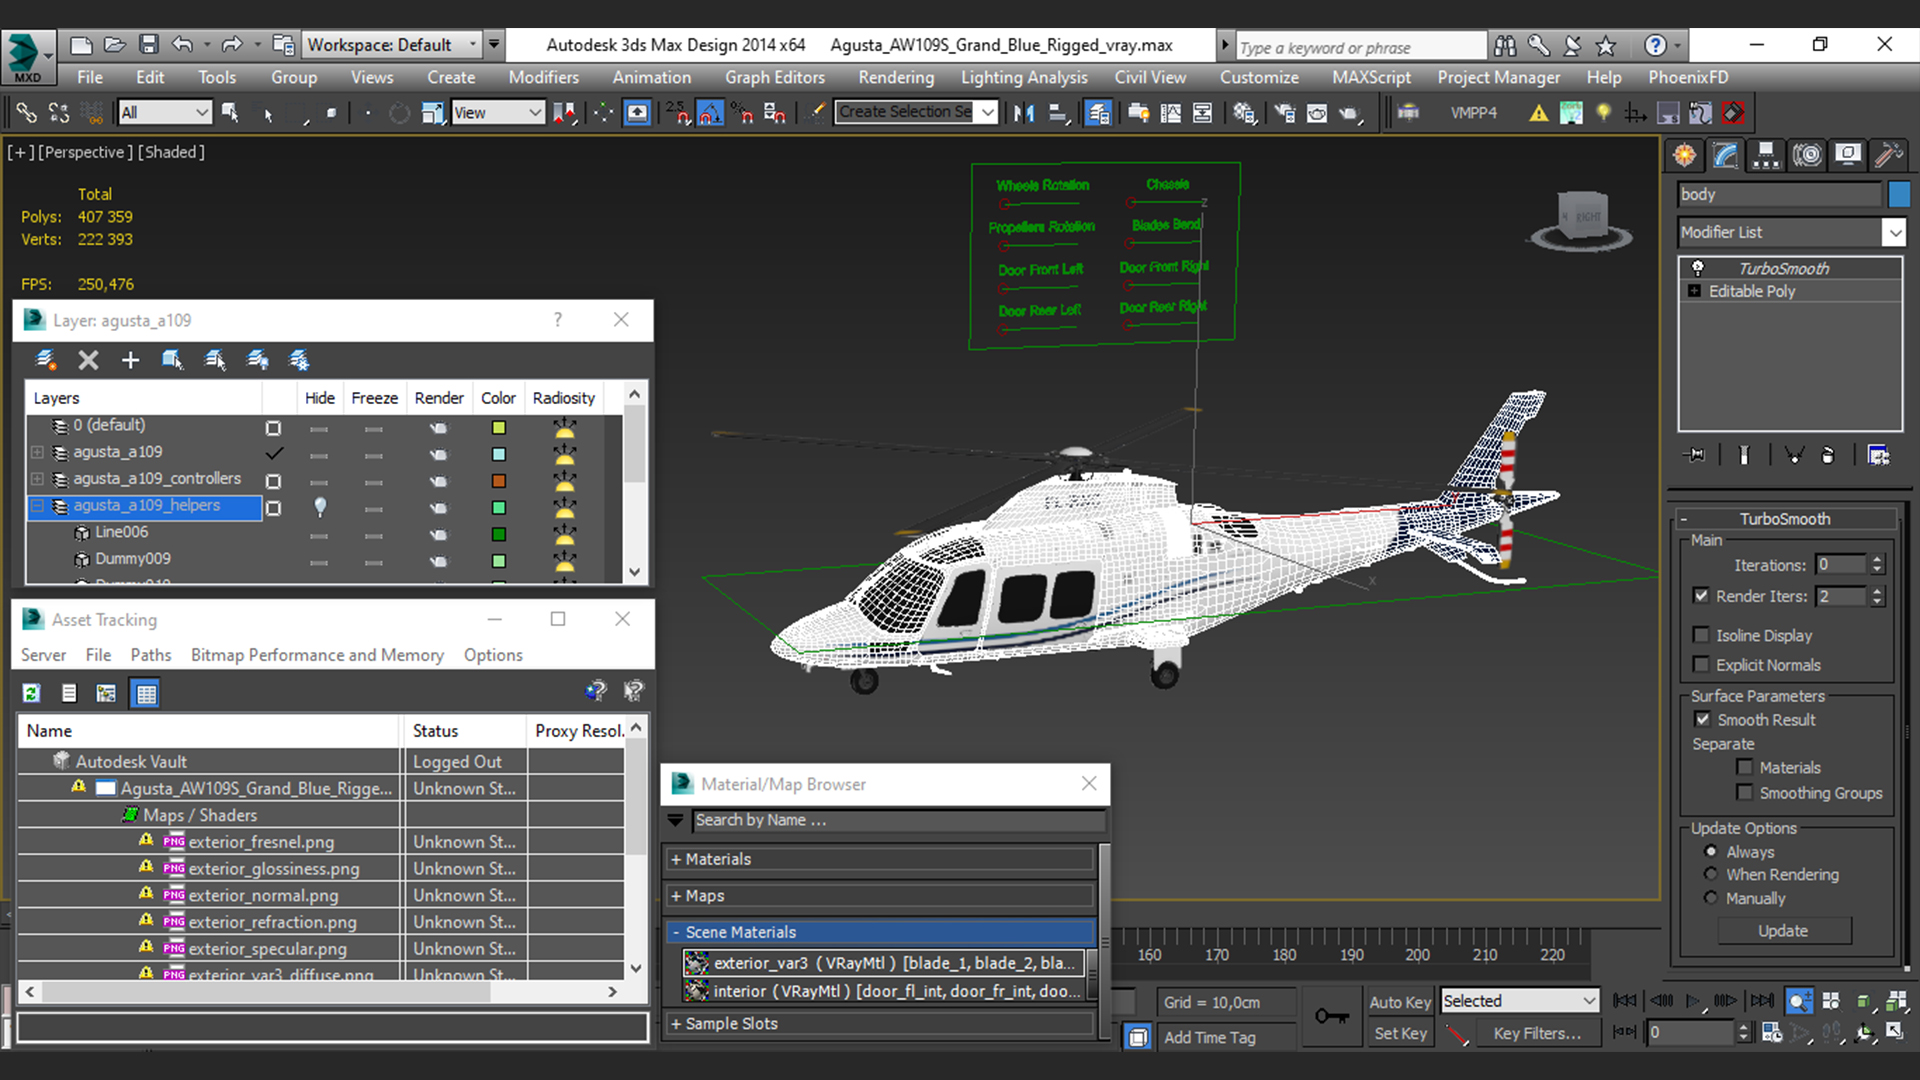Open the reference coordinate View dropdown
Image resolution: width=1920 pixels, height=1080 pixels.
(x=497, y=113)
